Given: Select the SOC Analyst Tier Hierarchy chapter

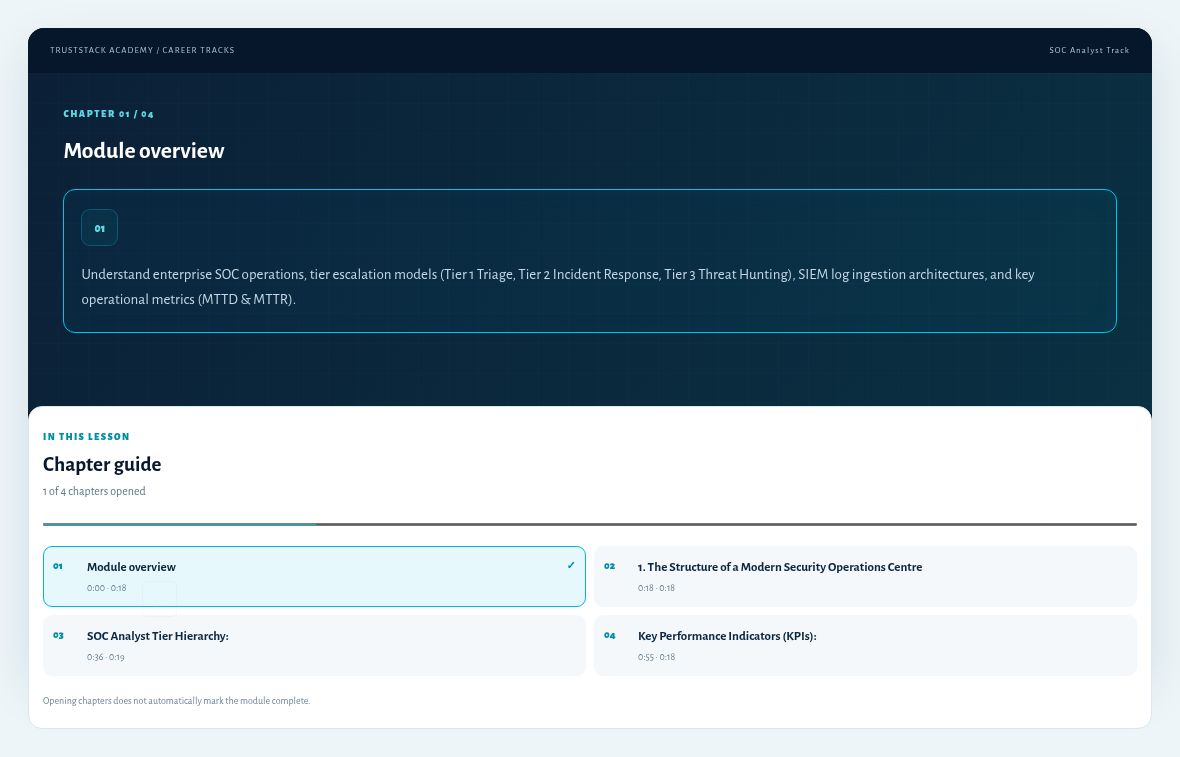Looking at the screenshot, I should point(314,646).
